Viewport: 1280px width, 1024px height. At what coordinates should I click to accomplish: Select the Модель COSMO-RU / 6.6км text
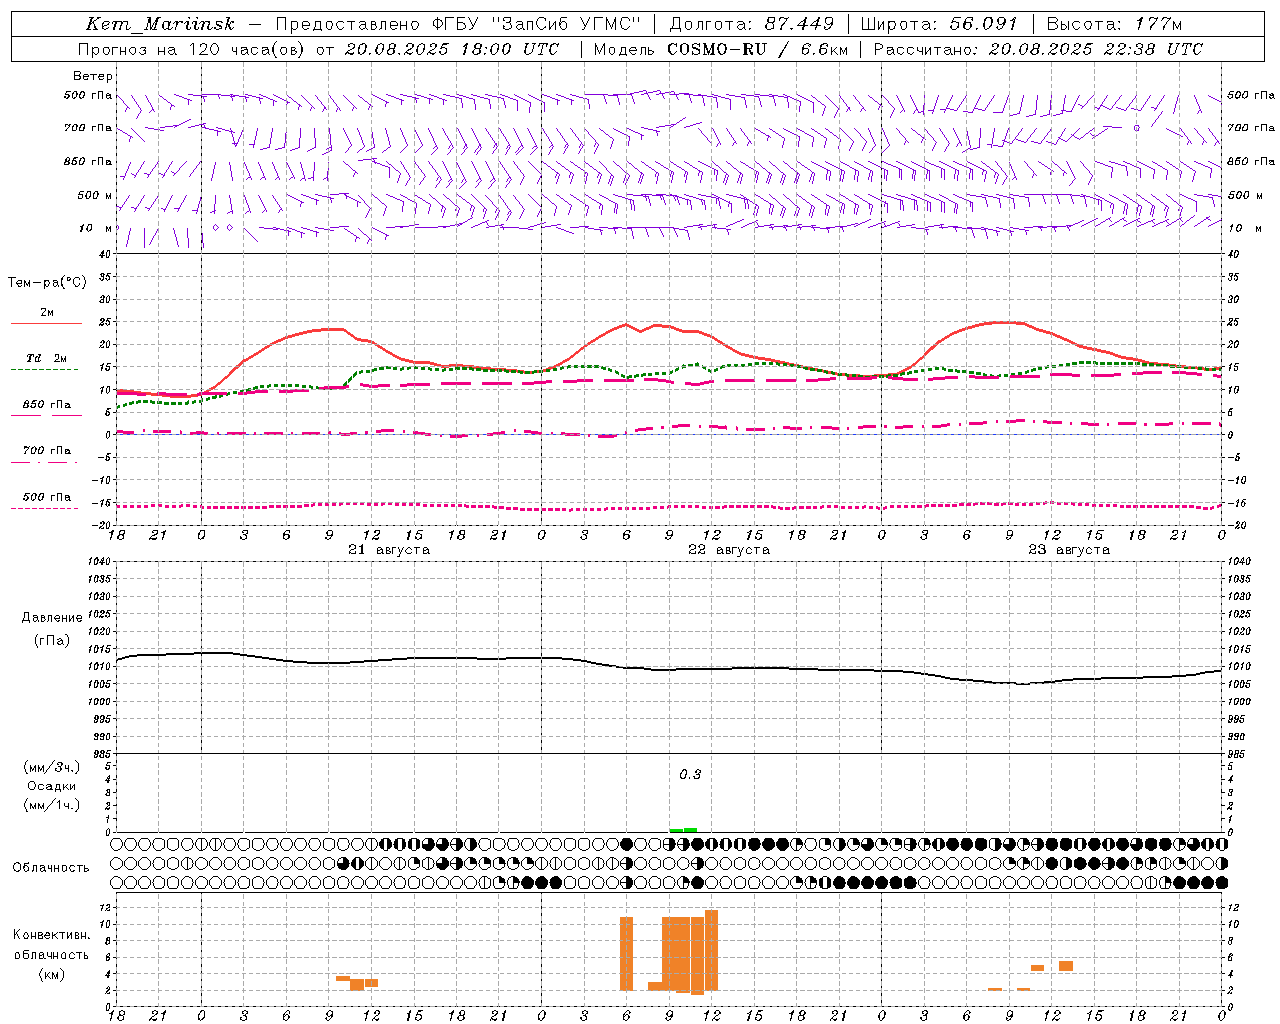tap(721, 49)
